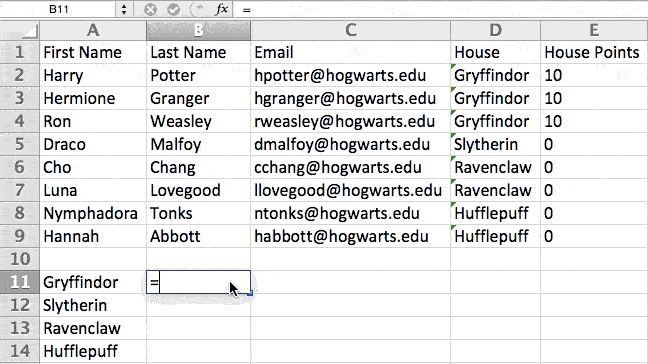Open the fx Insert Function icon

tap(222, 9)
